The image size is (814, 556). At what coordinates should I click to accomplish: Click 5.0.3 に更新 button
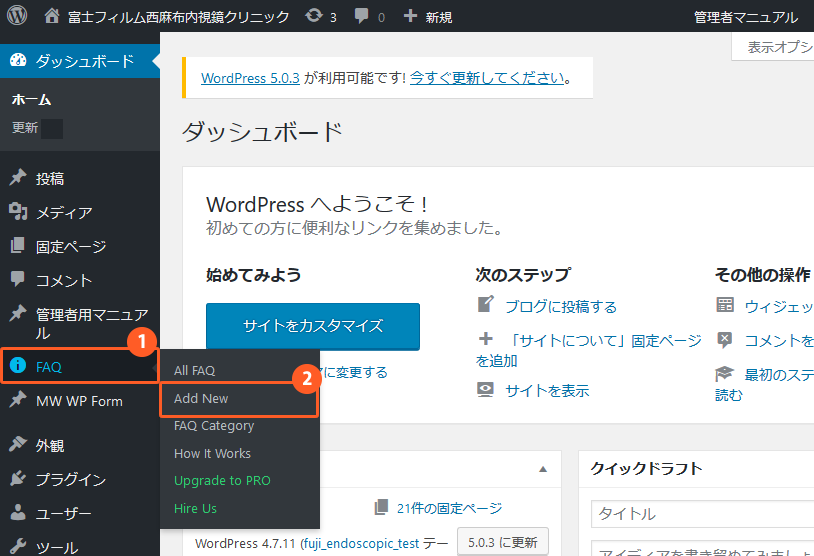(503, 542)
